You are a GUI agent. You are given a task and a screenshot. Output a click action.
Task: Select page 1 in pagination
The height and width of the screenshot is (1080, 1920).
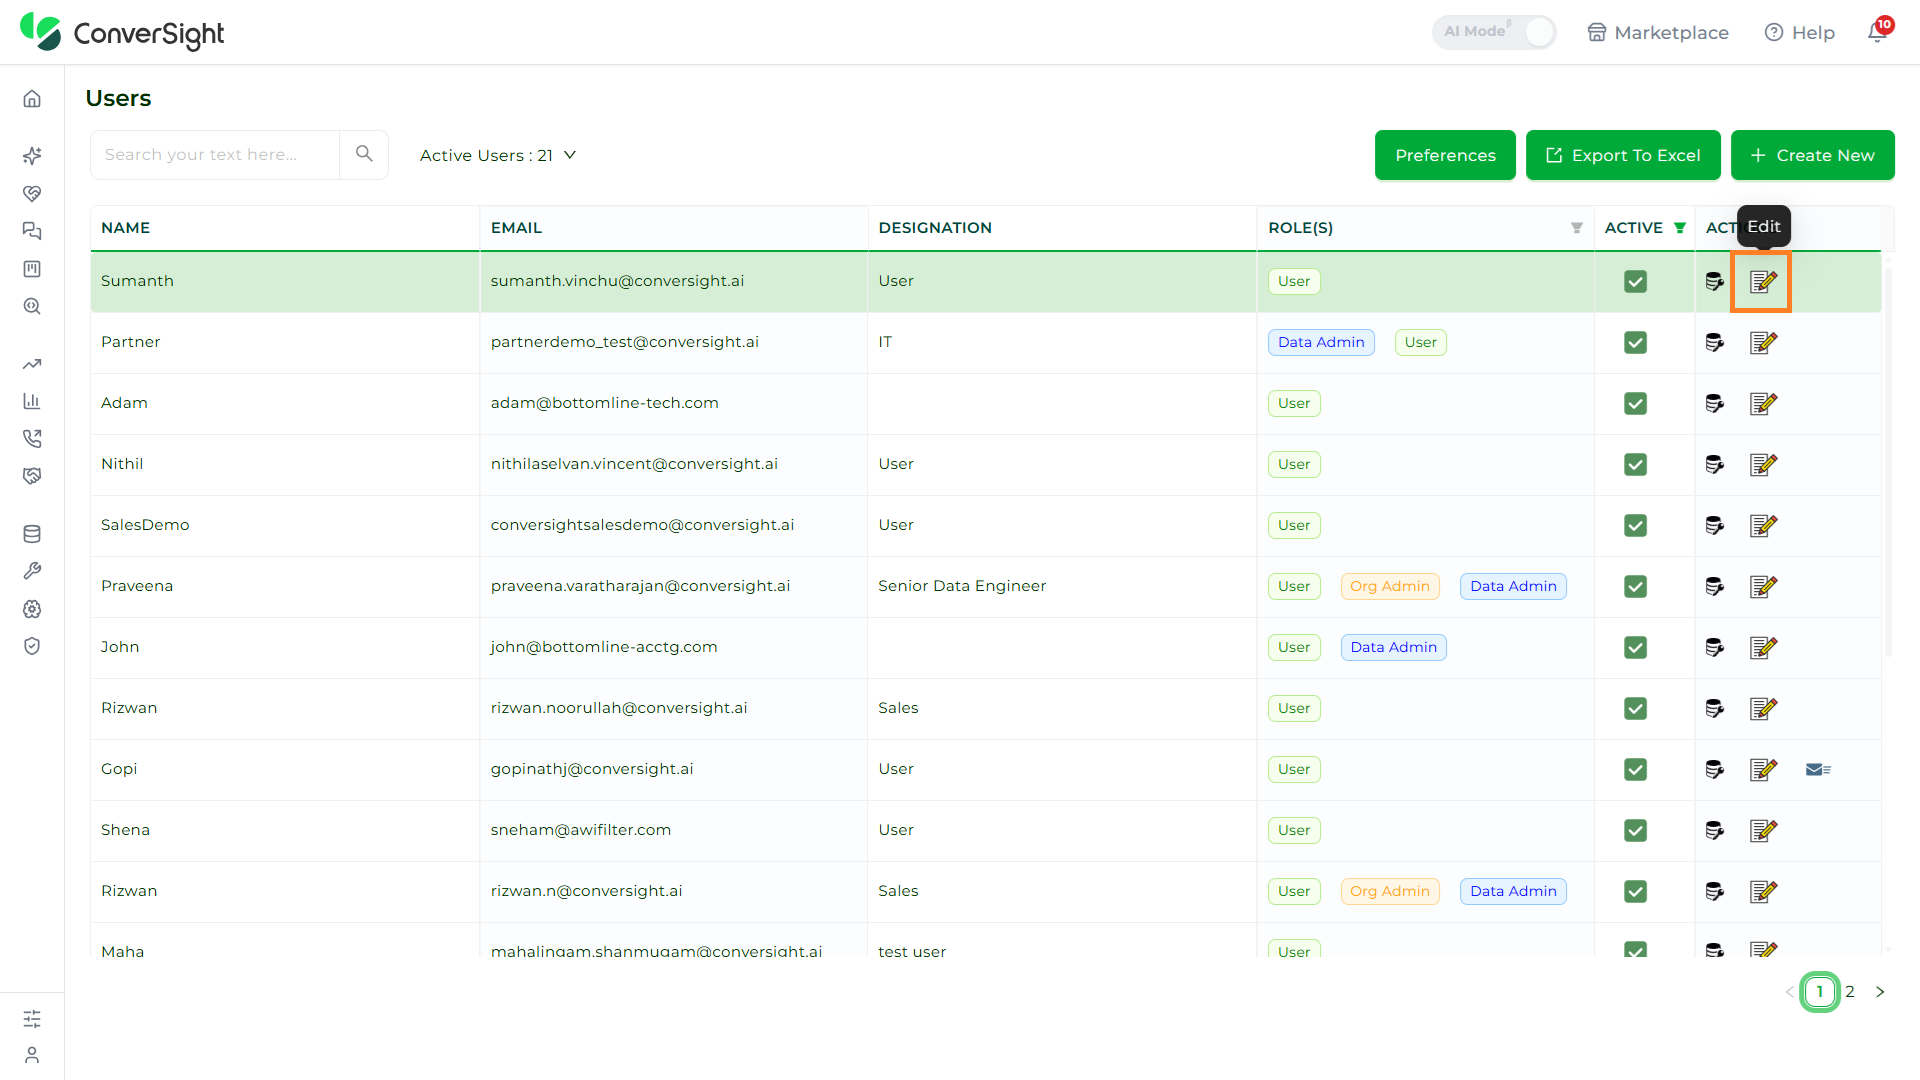click(1820, 992)
